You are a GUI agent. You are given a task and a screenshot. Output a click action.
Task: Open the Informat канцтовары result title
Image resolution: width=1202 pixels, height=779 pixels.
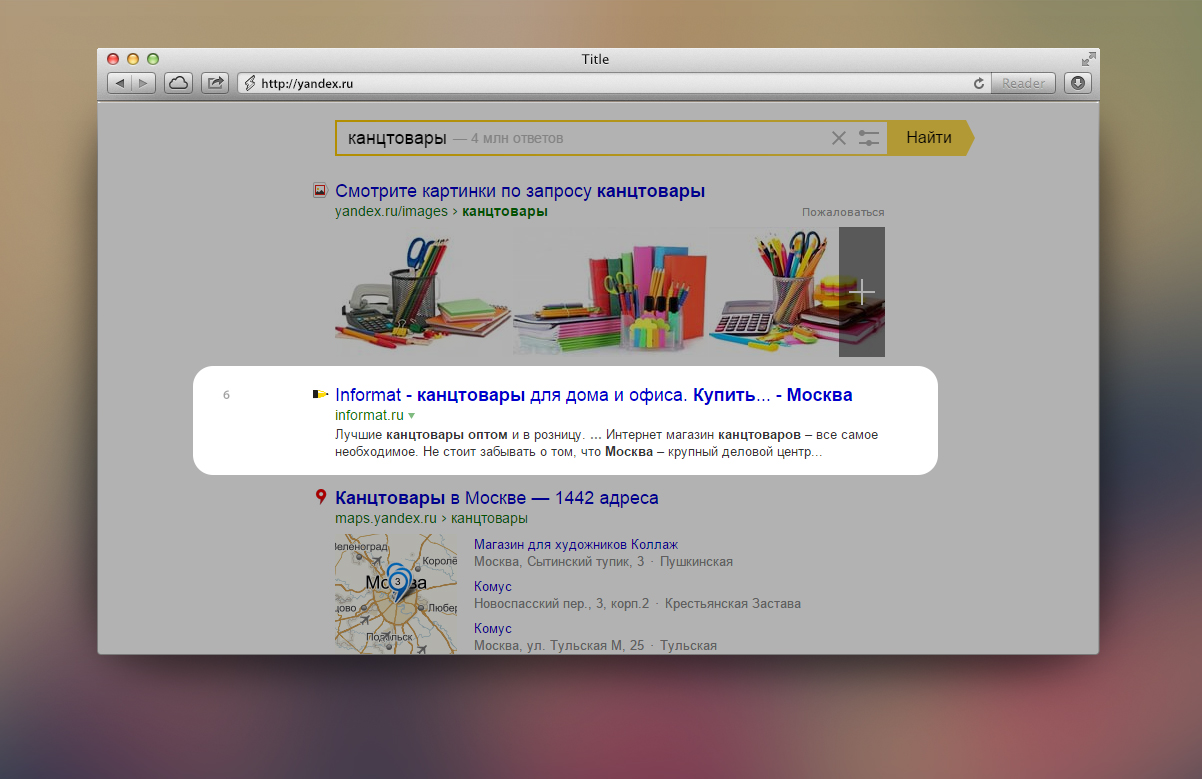click(x=594, y=395)
